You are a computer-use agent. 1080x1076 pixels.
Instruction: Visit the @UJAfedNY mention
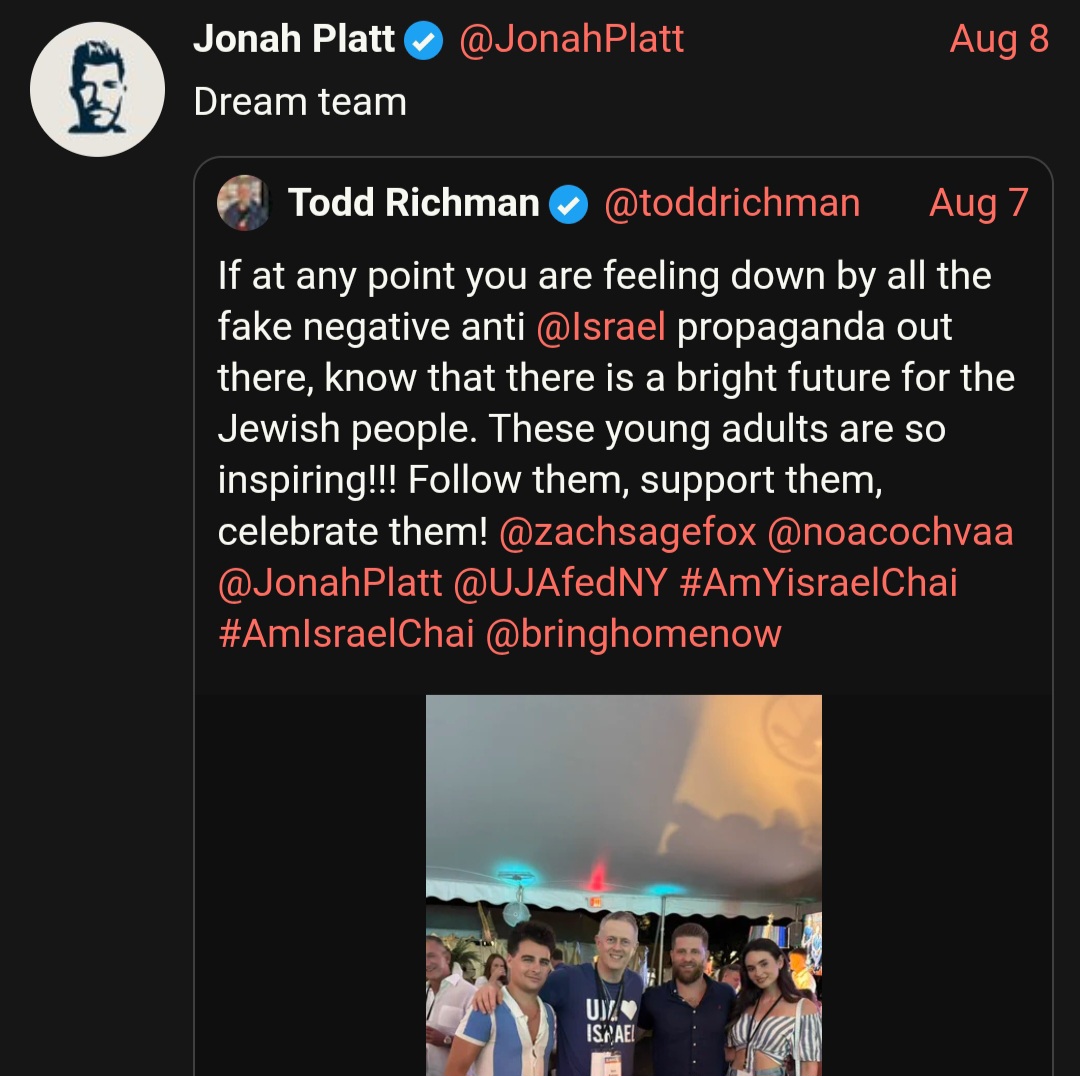[561, 583]
